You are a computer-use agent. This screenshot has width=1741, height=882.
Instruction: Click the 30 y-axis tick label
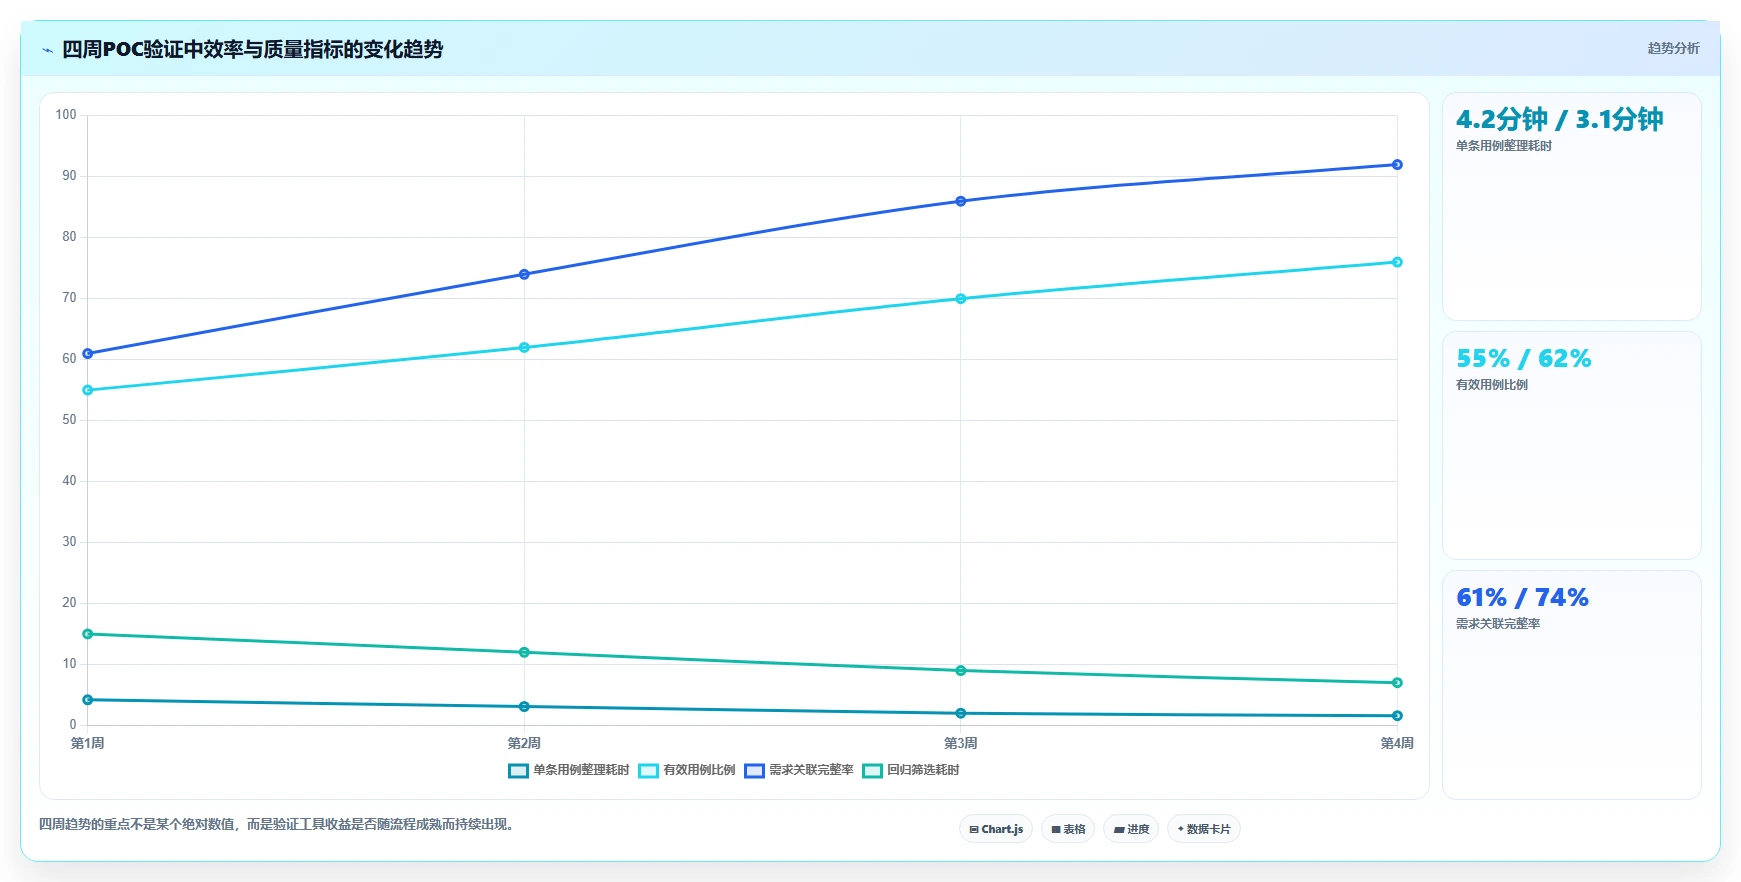[x=69, y=542]
